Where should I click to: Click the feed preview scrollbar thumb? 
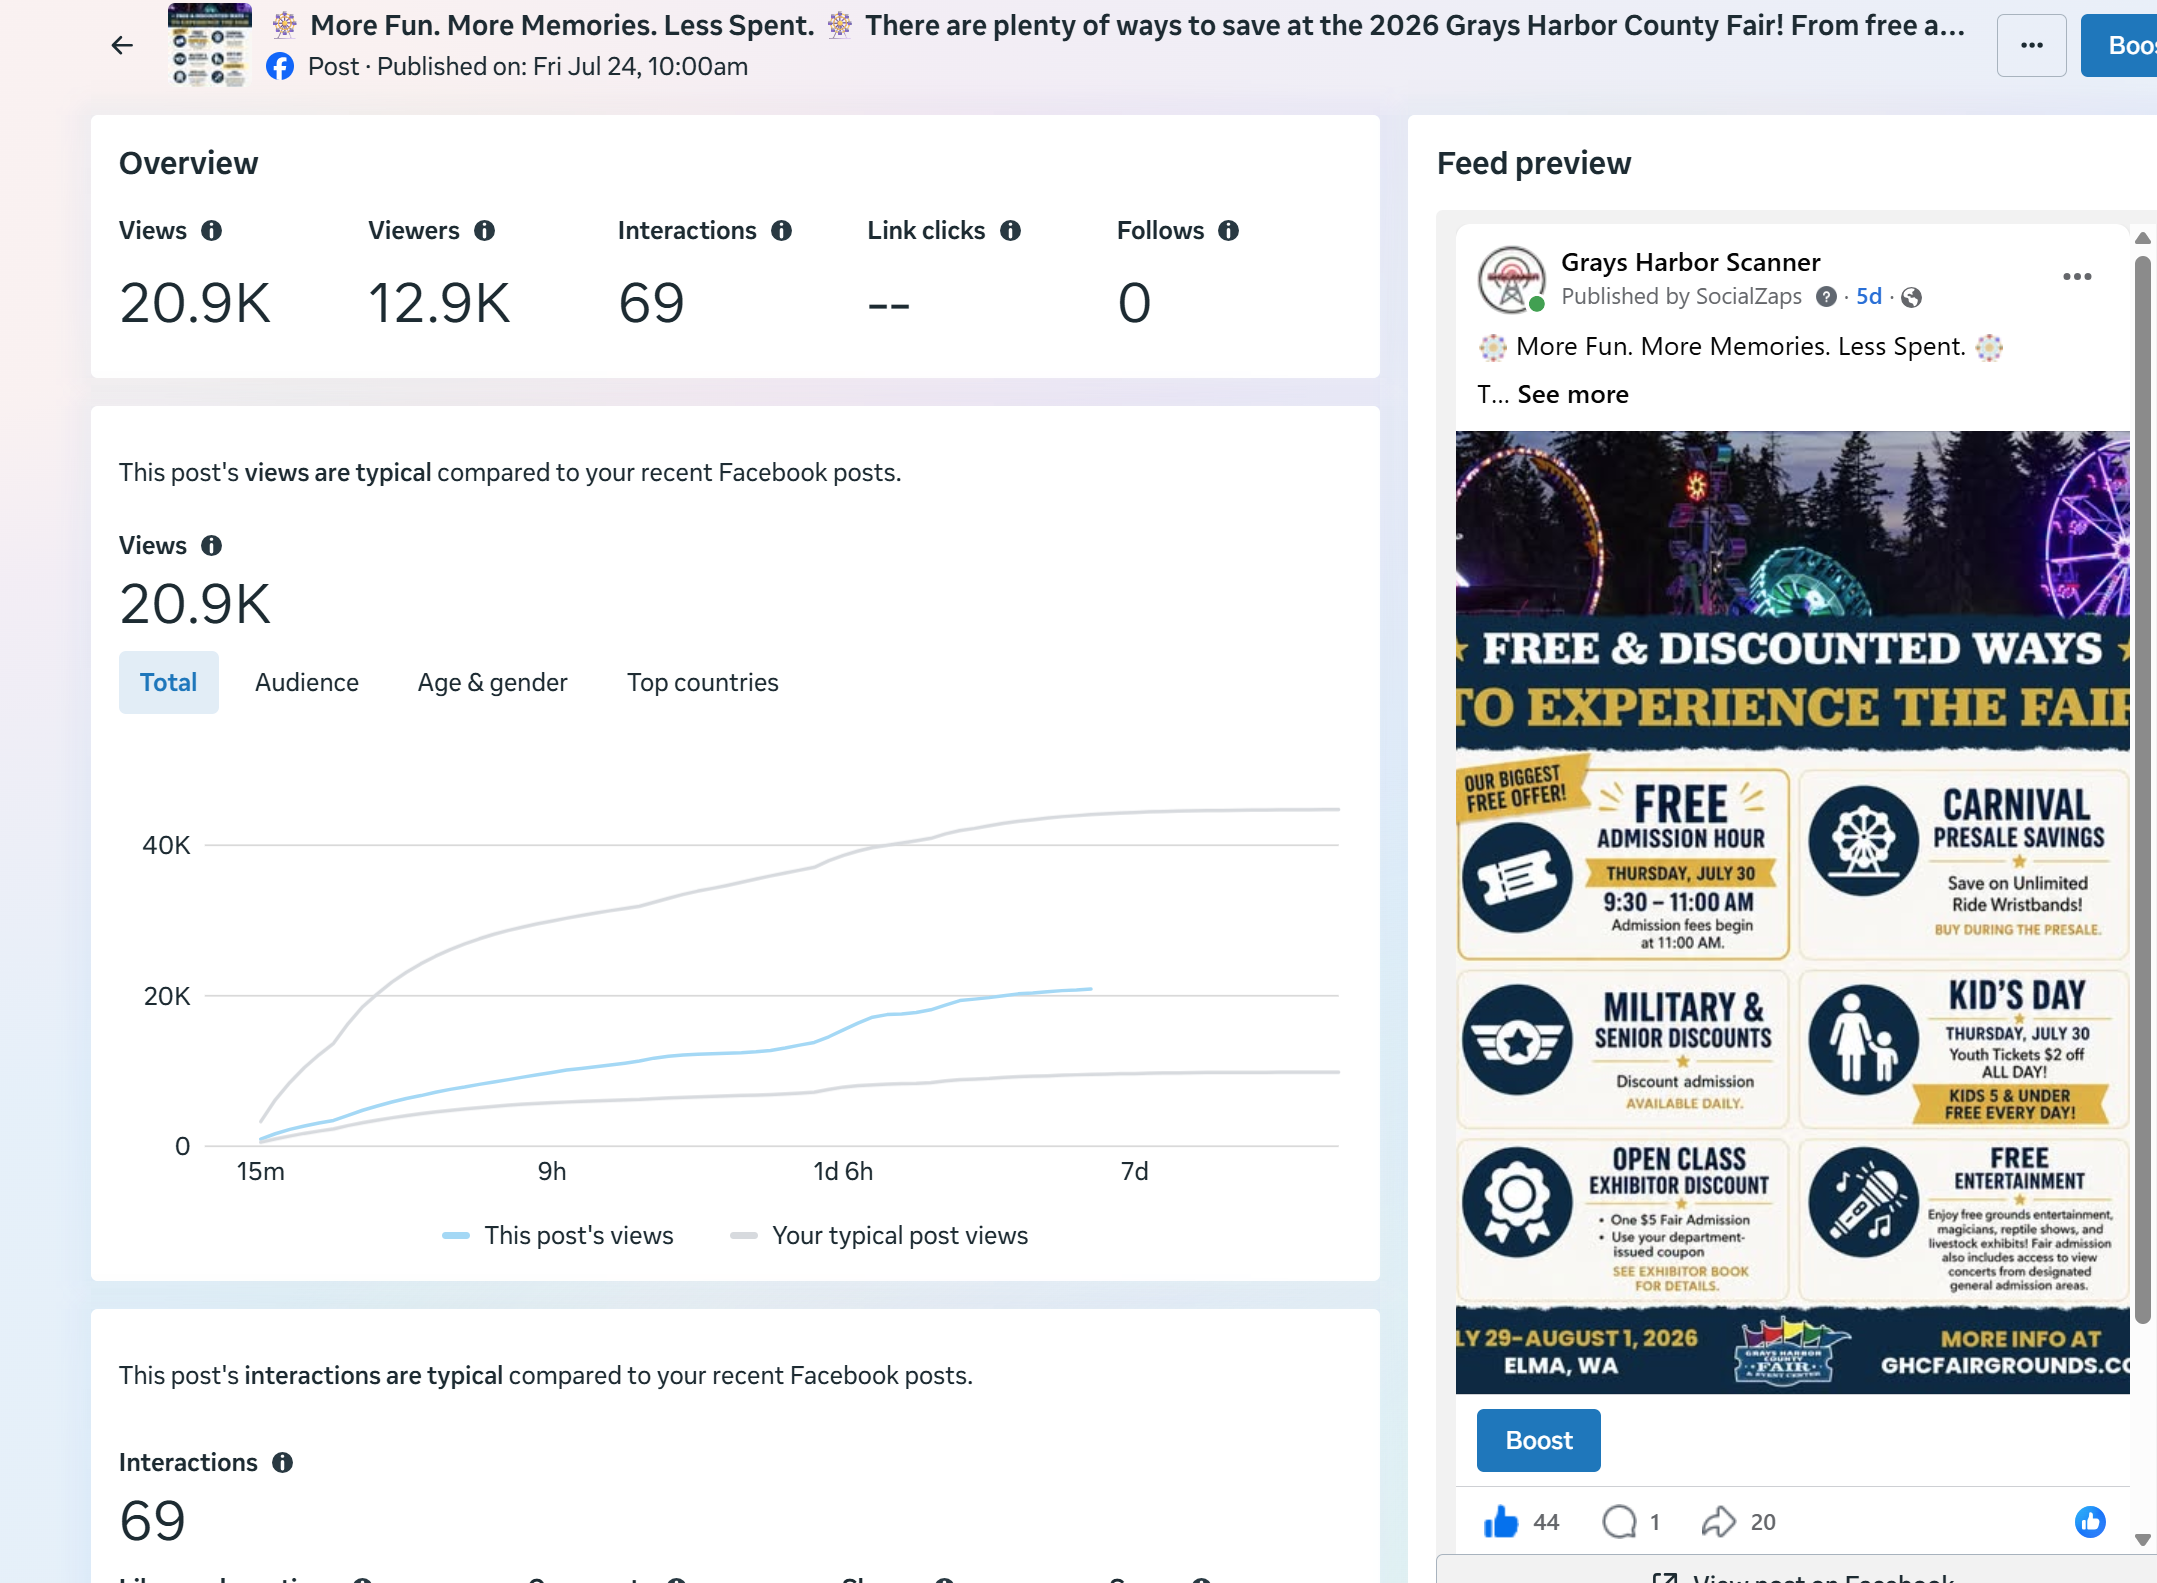(x=2142, y=790)
